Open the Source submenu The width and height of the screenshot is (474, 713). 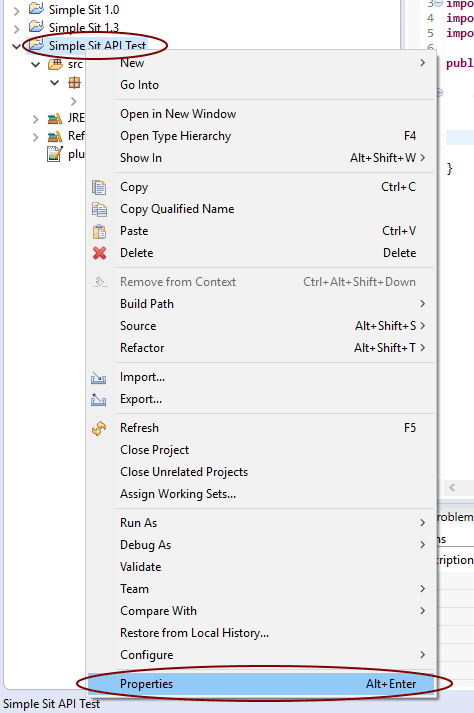(x=261, y=326)
